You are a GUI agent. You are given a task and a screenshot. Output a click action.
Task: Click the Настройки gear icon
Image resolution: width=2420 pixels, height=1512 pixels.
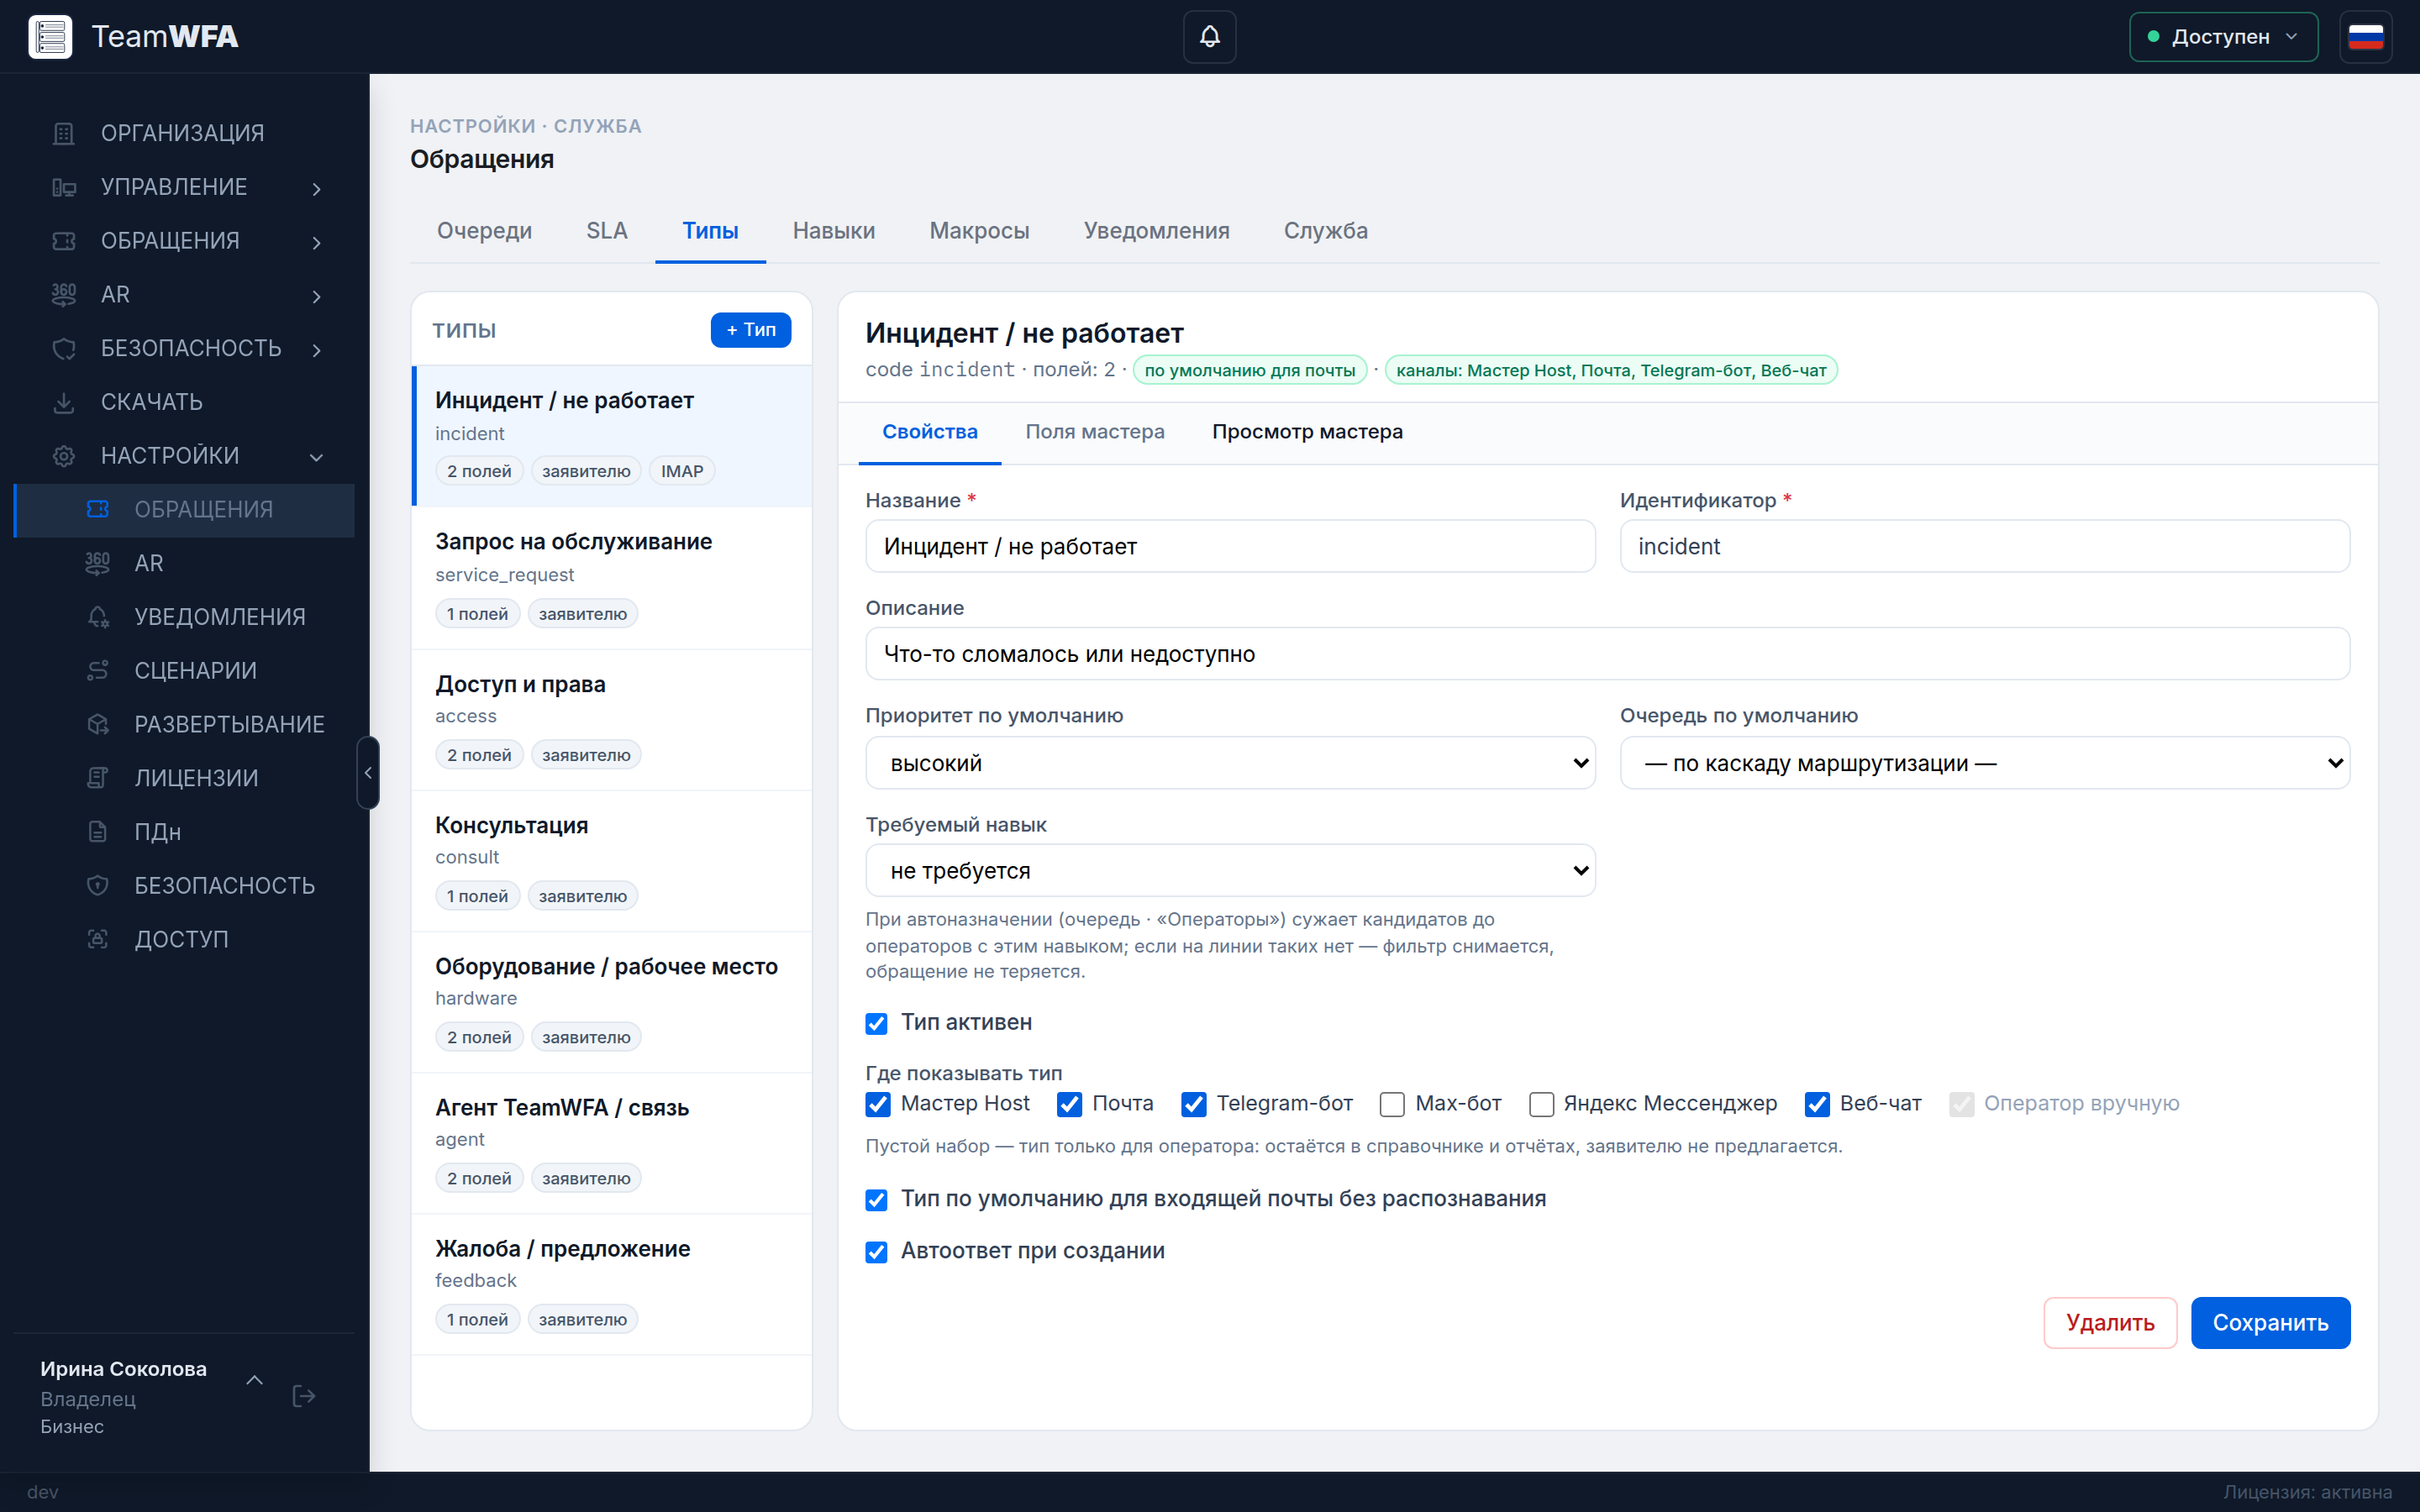tap(64, 456)
